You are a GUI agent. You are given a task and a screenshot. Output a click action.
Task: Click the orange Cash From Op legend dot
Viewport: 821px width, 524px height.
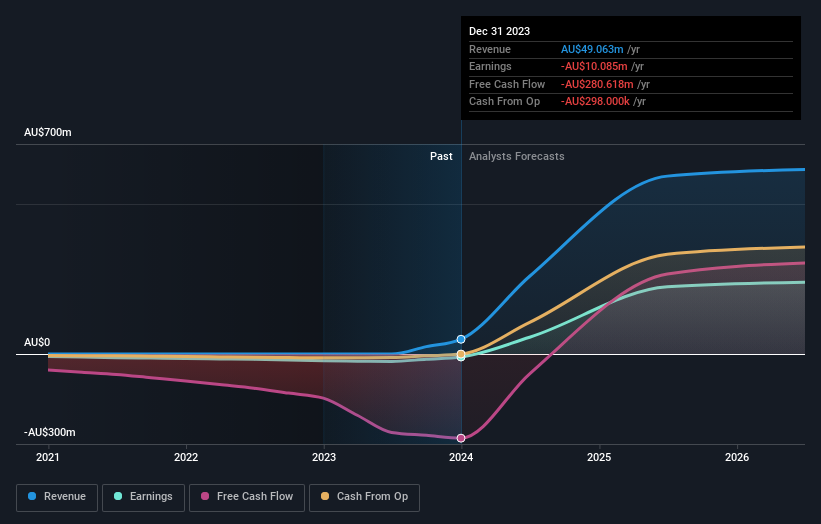[x=325, y=496]
